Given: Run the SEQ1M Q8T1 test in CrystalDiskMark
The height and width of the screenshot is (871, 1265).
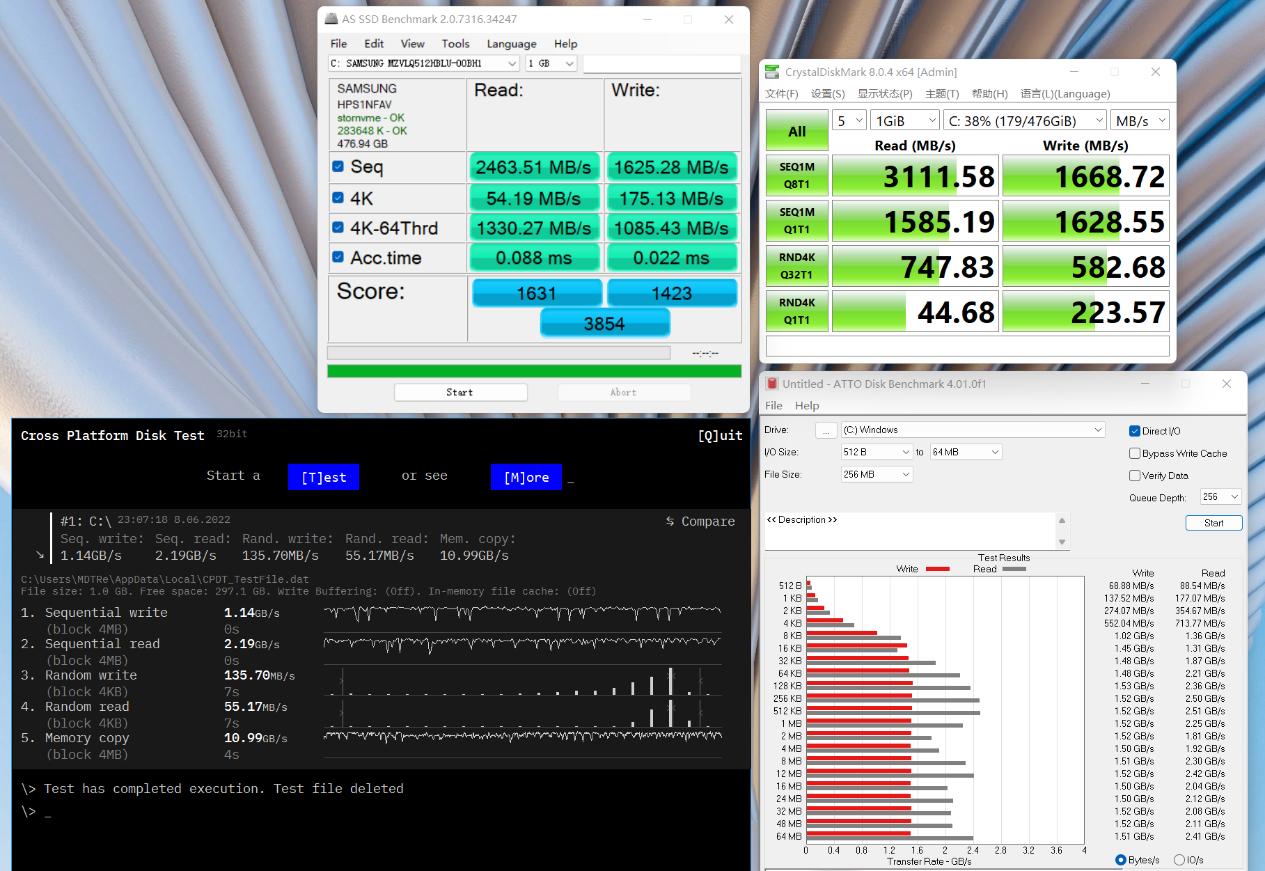Looking at the screenshot, I should [x=796, y=176].
